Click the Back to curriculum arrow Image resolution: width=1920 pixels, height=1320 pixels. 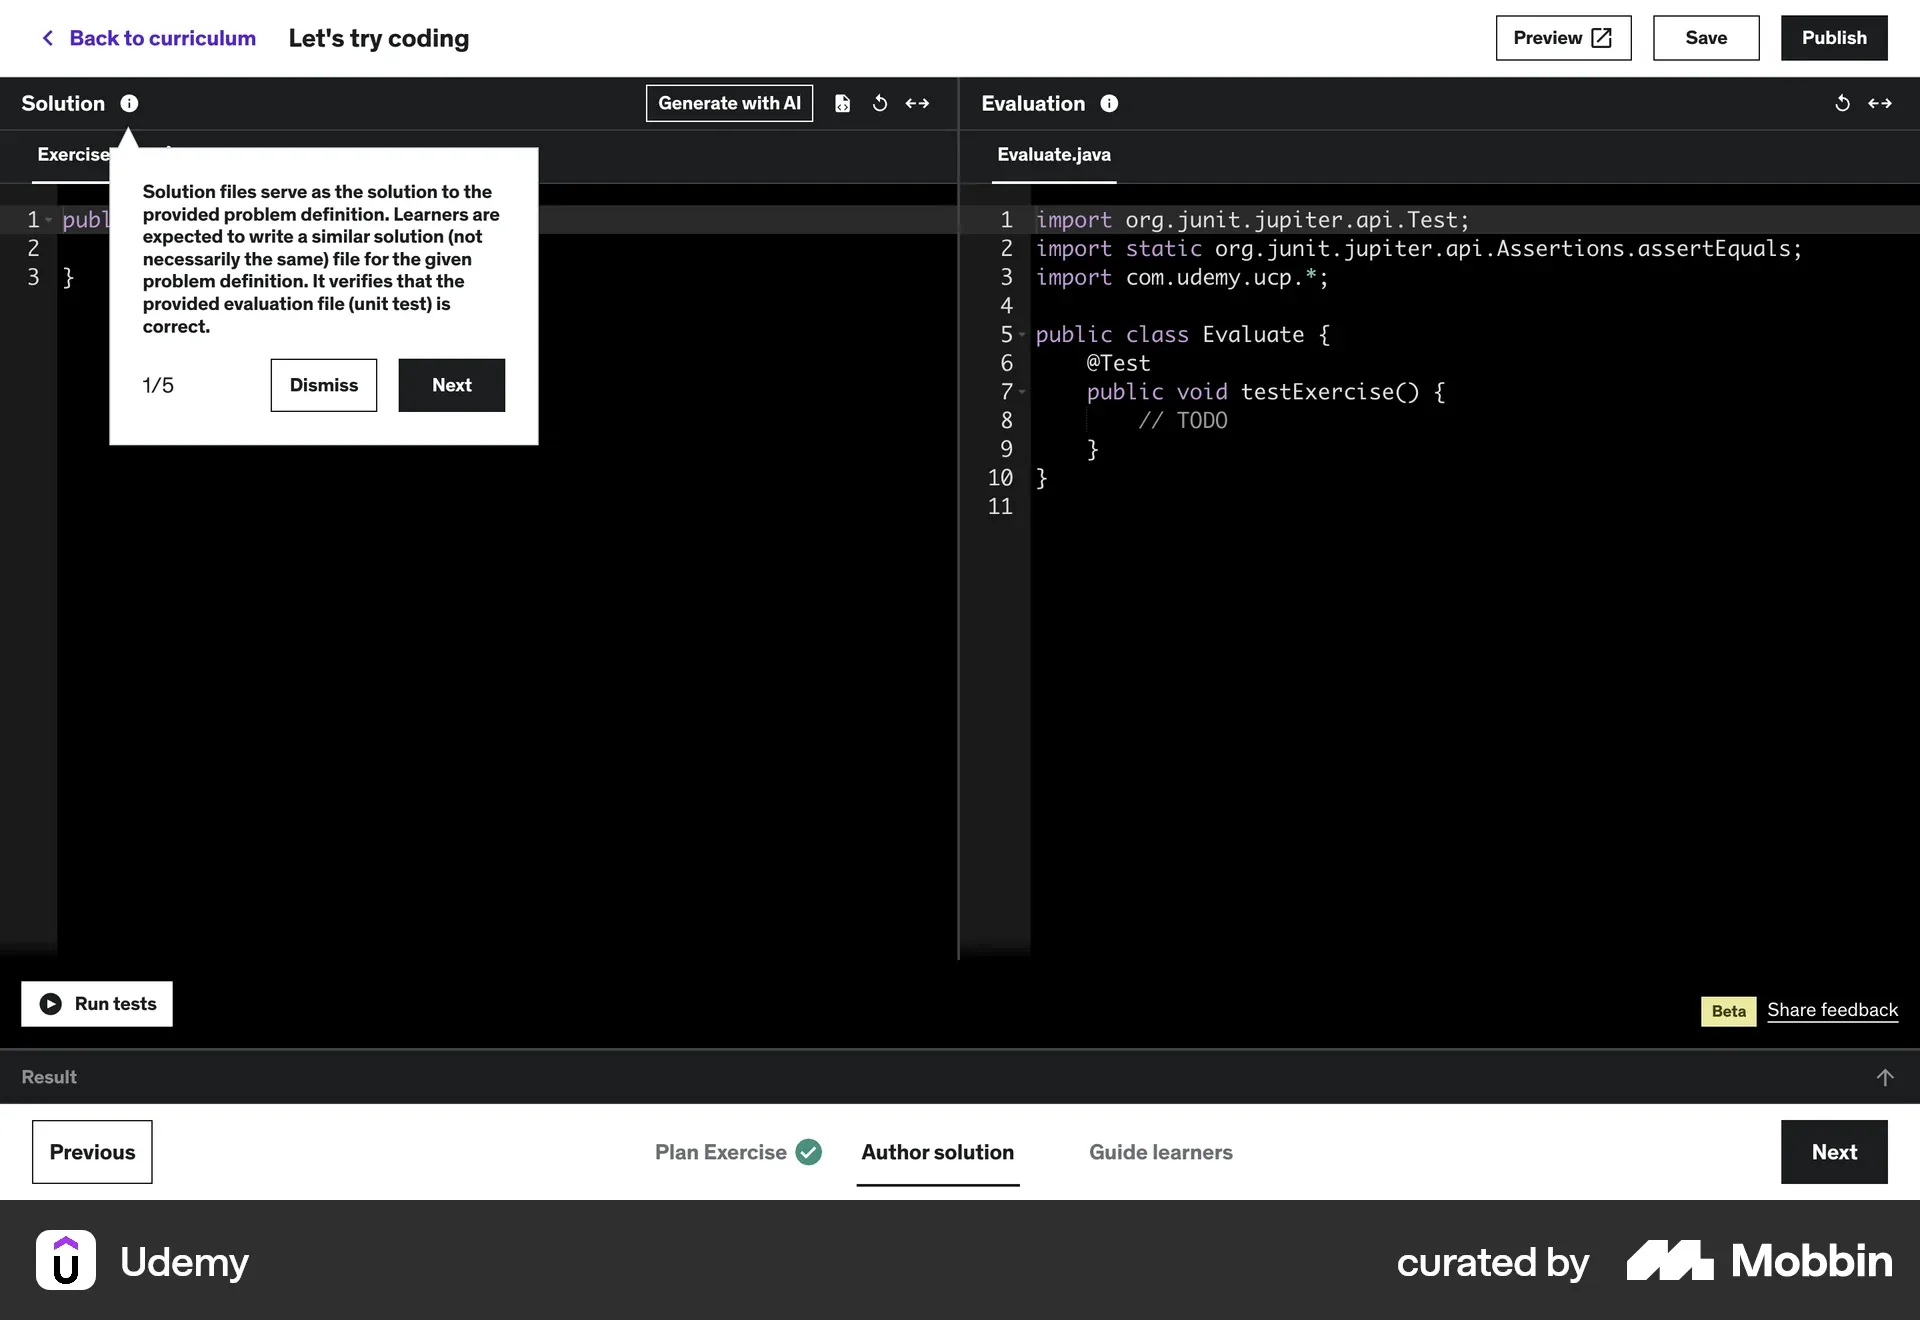click(x=47, y=38)
